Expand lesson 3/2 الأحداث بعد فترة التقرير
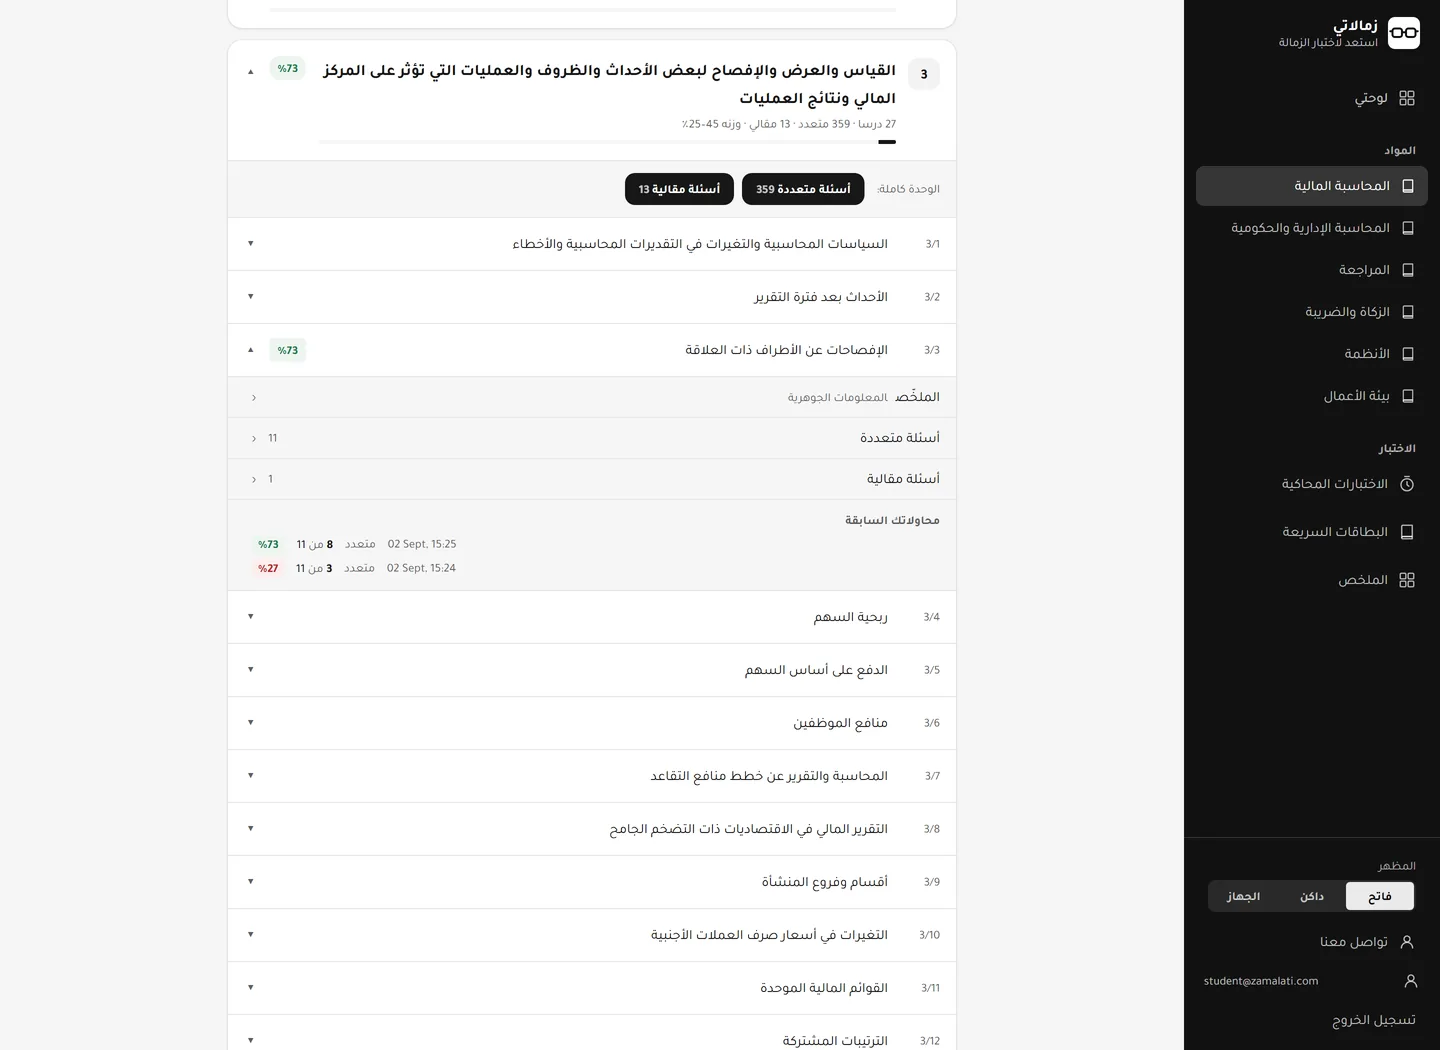This screenshot has width=1440, height=1050. coord(592,297)
